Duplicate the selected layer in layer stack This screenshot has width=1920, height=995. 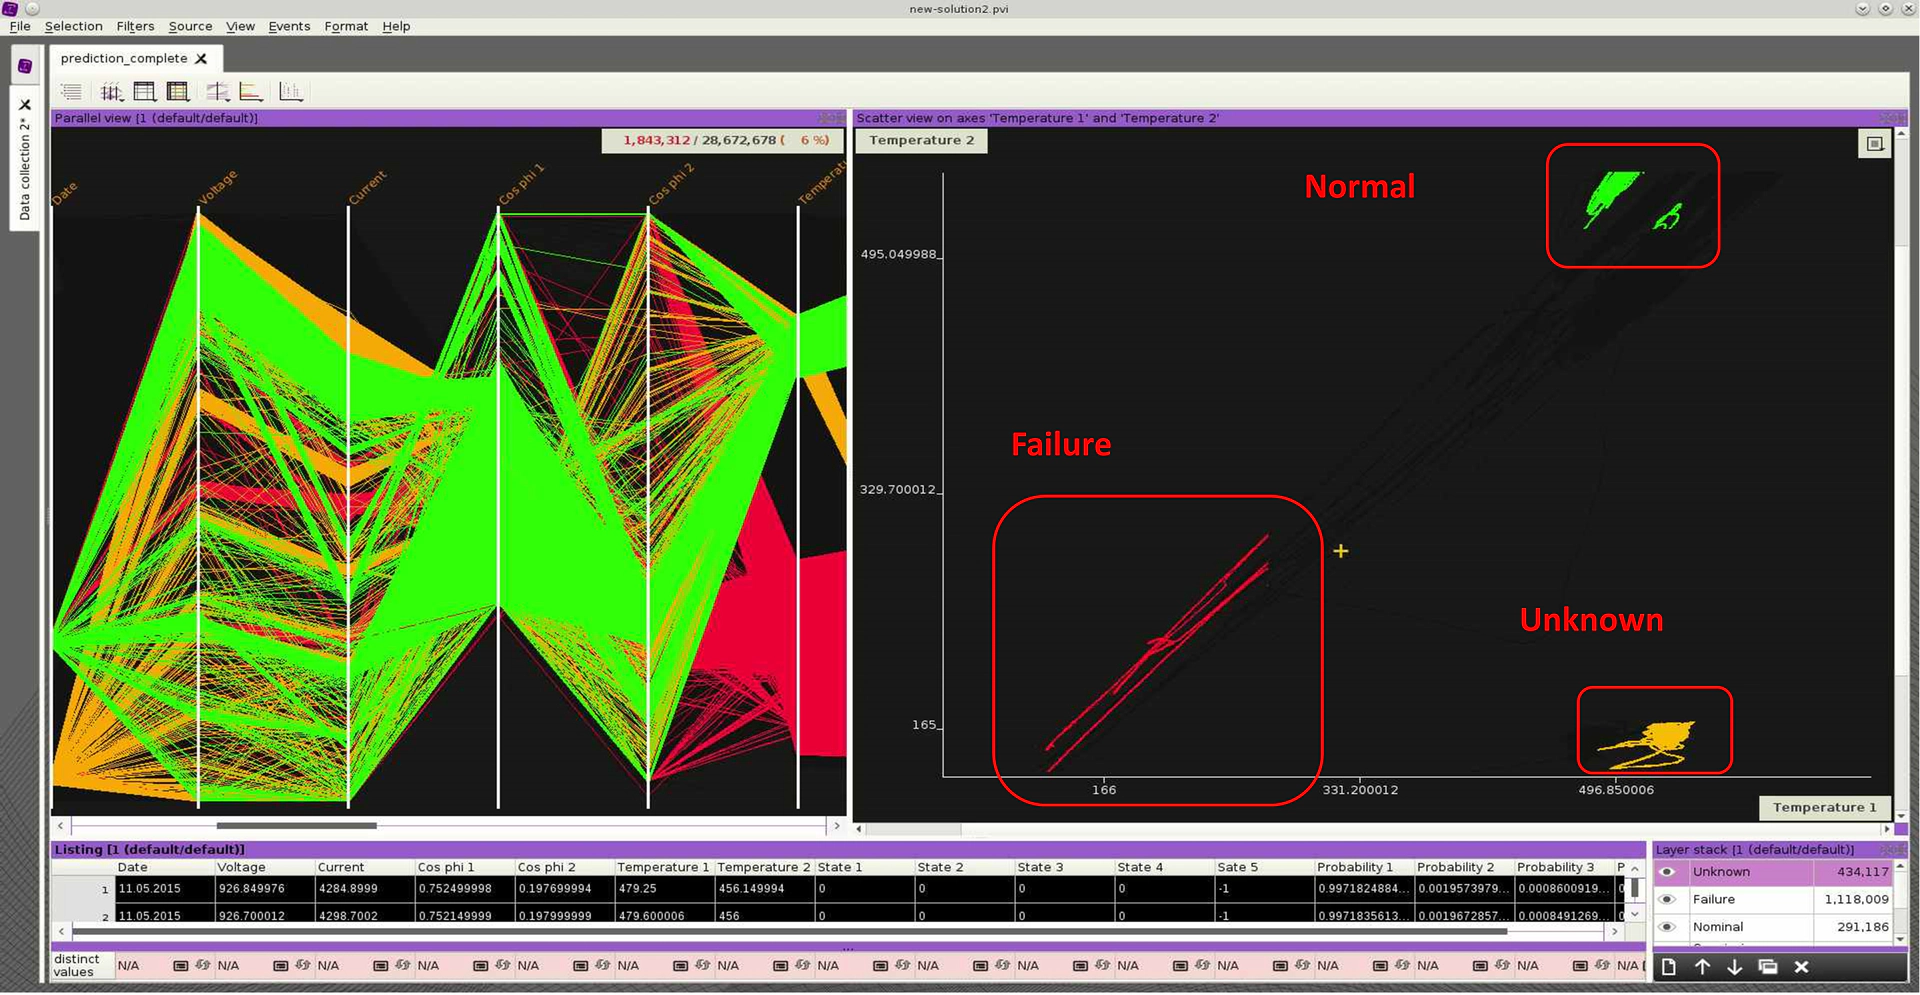coord(1768,967)
